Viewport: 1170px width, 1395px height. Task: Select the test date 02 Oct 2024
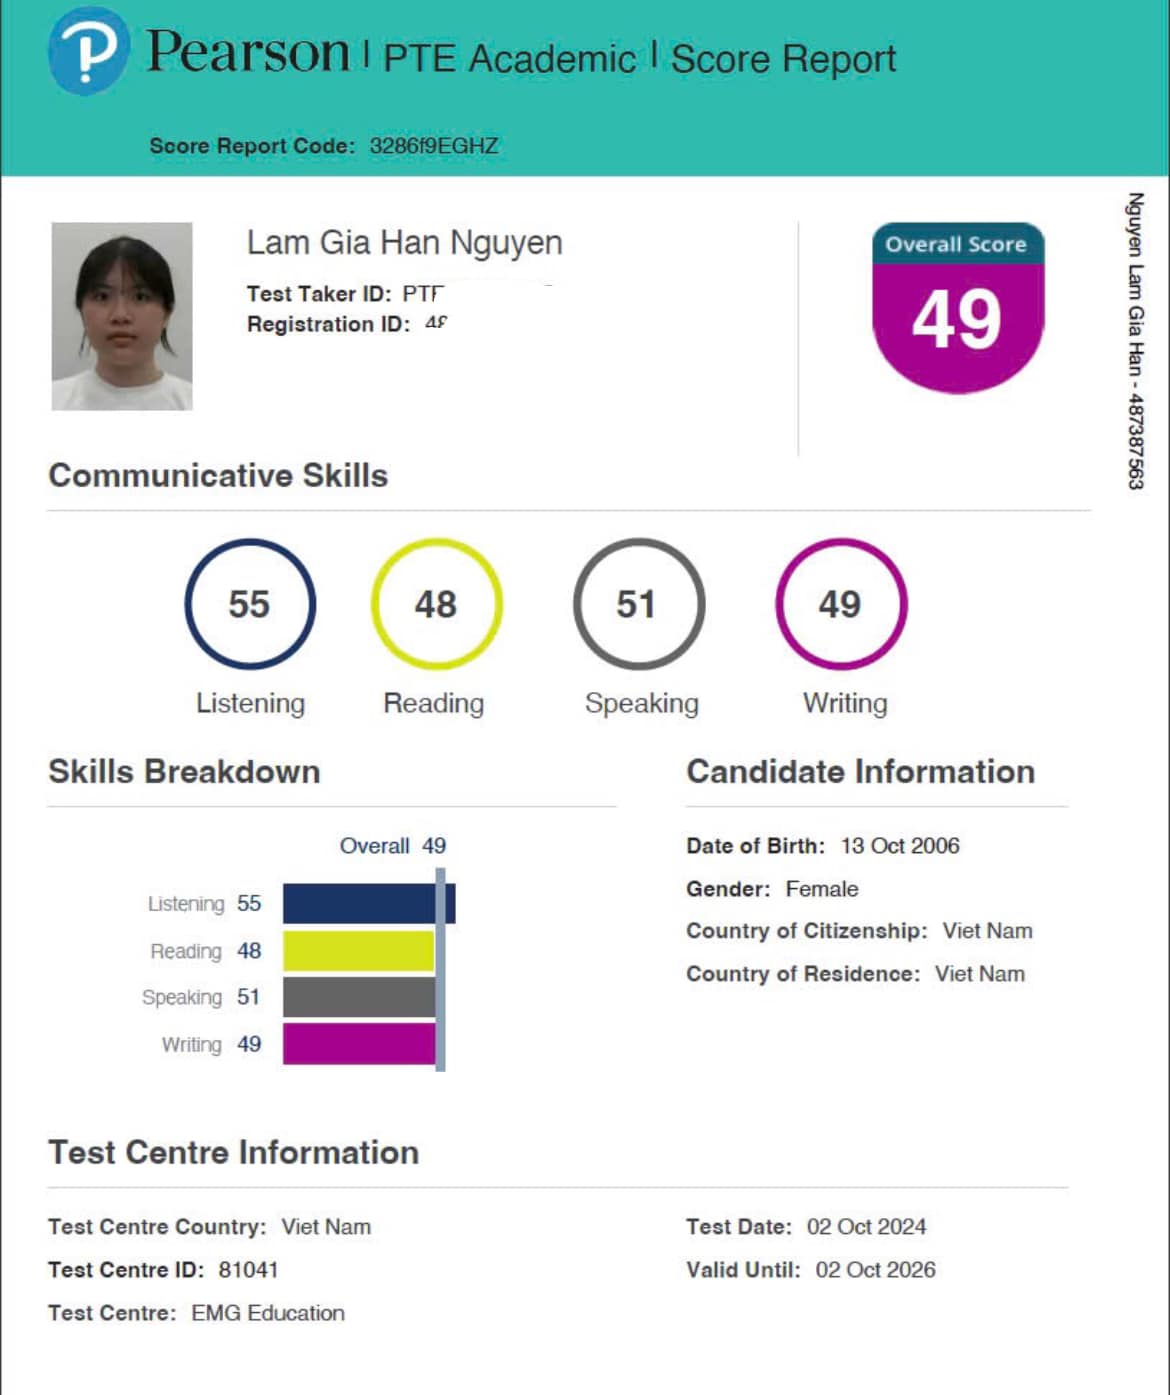pos(867,1227)
